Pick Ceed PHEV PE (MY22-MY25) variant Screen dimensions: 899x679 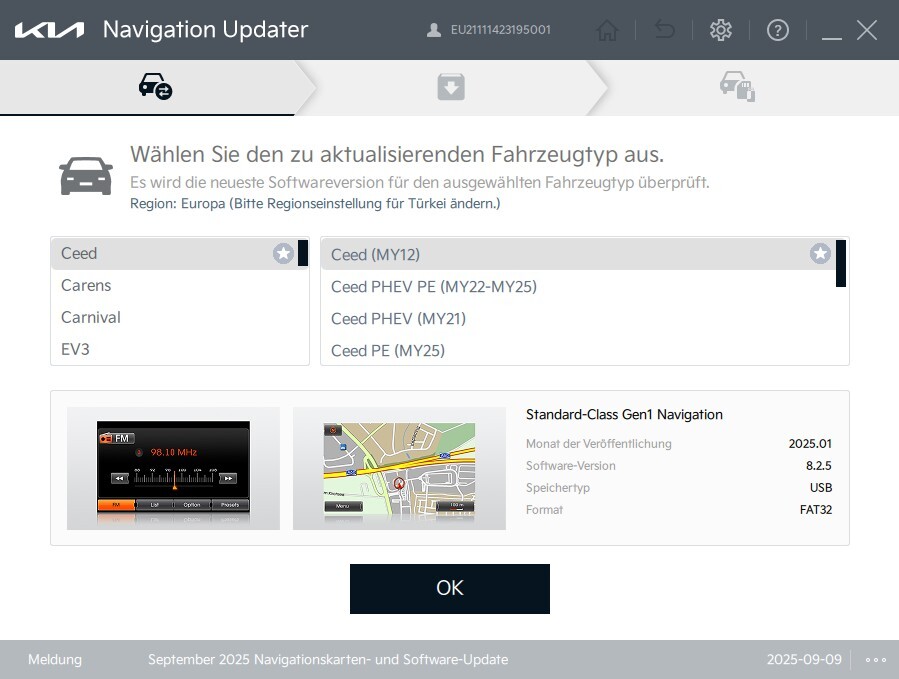click(434, 287)
